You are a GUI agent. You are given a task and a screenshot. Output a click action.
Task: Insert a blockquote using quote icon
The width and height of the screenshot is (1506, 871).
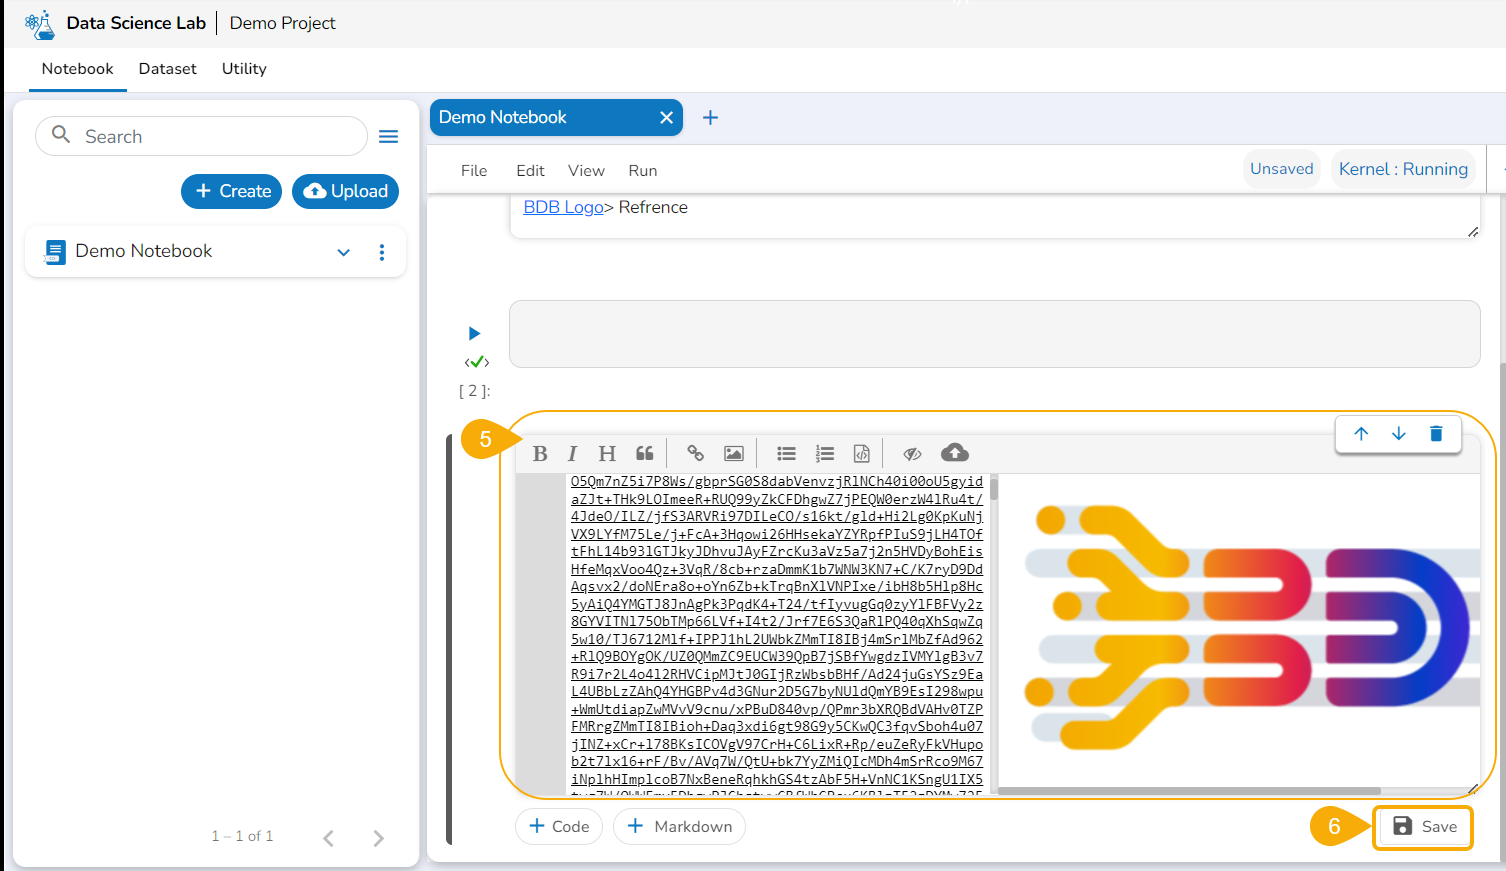[645, 454]
